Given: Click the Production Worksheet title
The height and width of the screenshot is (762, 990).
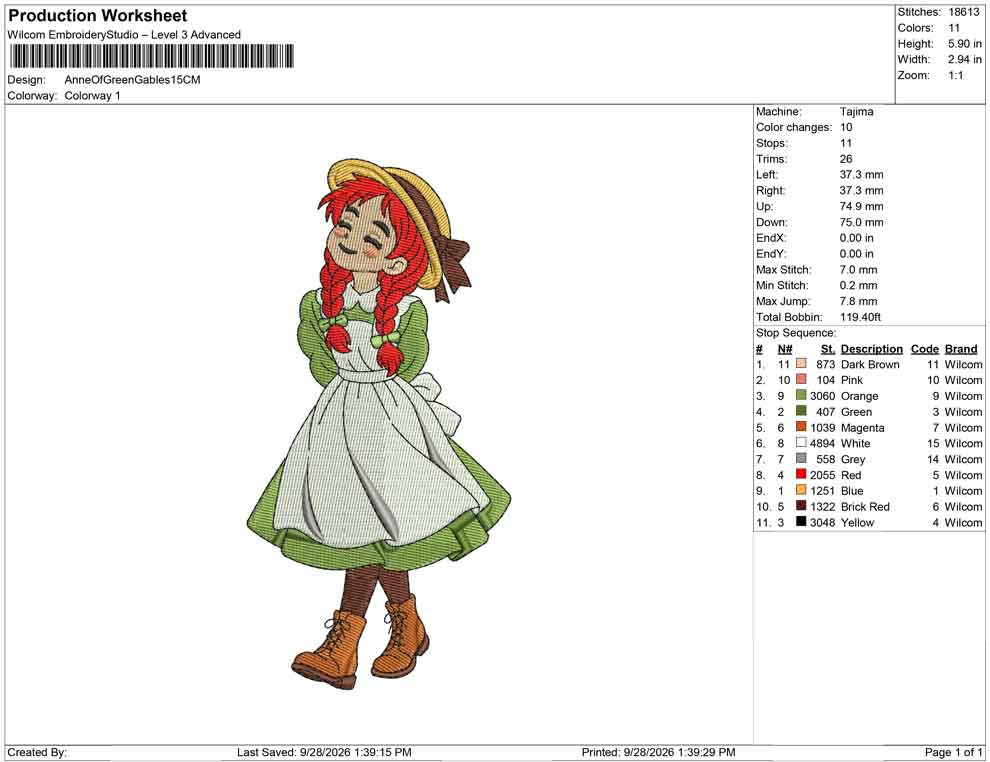Looking at the screenshot, I should 98,16.
